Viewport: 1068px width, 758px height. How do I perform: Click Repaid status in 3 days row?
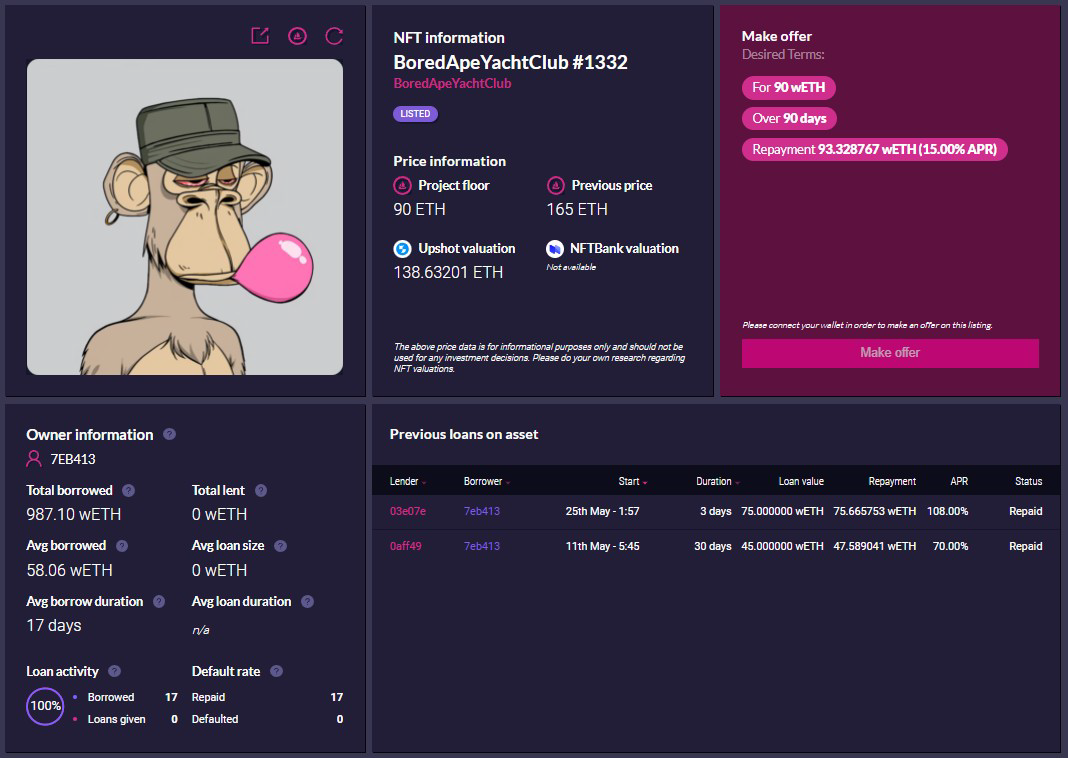tap(1026, 511)
